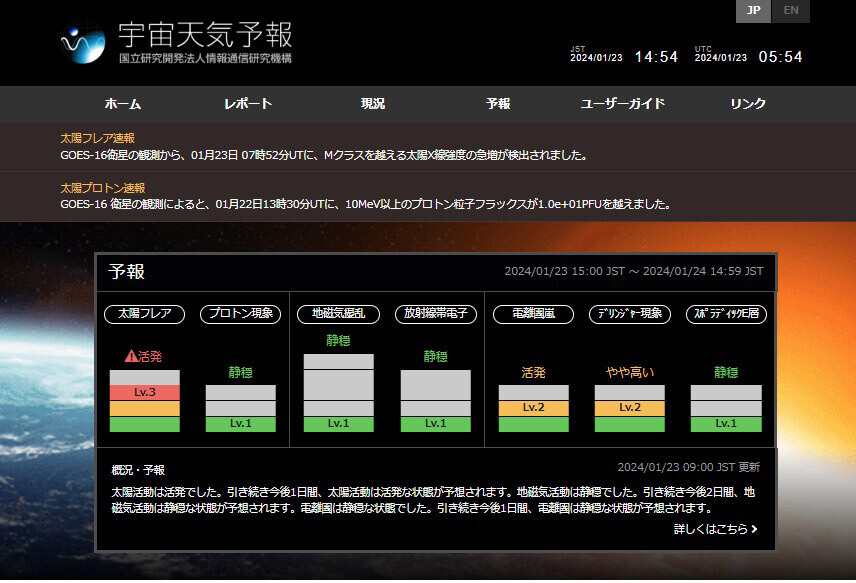The image size is (856, 583).
Task: Open the レポート menu item
Action: tap(248, 104)
